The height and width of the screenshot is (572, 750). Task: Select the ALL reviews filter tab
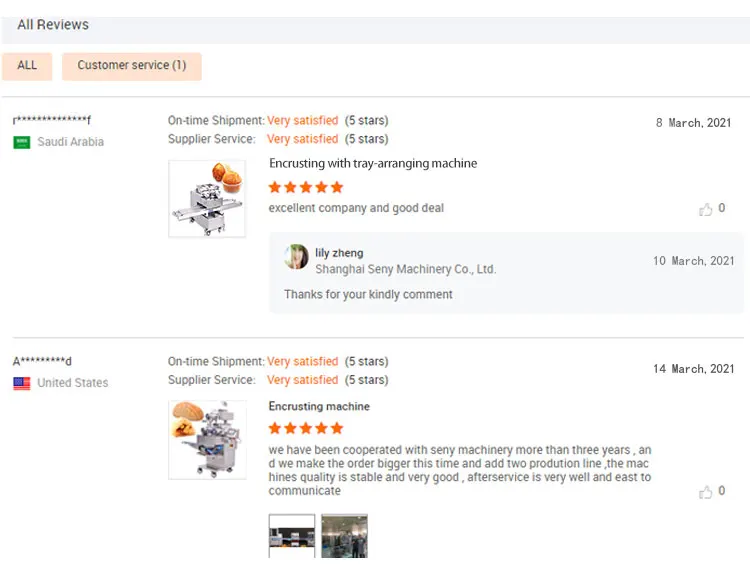point(27,66)
